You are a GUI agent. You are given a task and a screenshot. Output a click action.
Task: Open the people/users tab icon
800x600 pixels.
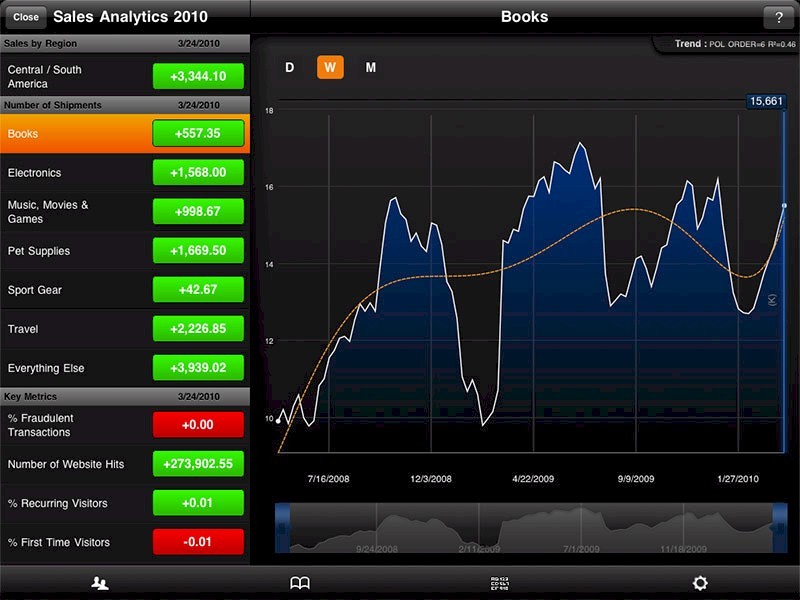99,583
